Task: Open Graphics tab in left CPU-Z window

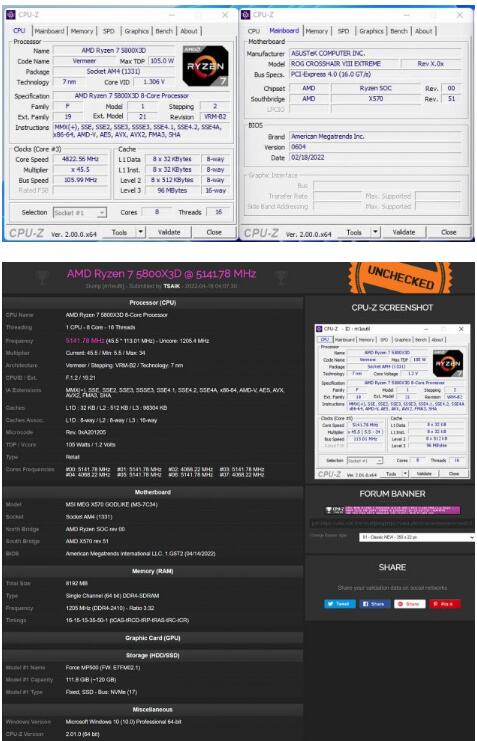Action: point(137,31)
